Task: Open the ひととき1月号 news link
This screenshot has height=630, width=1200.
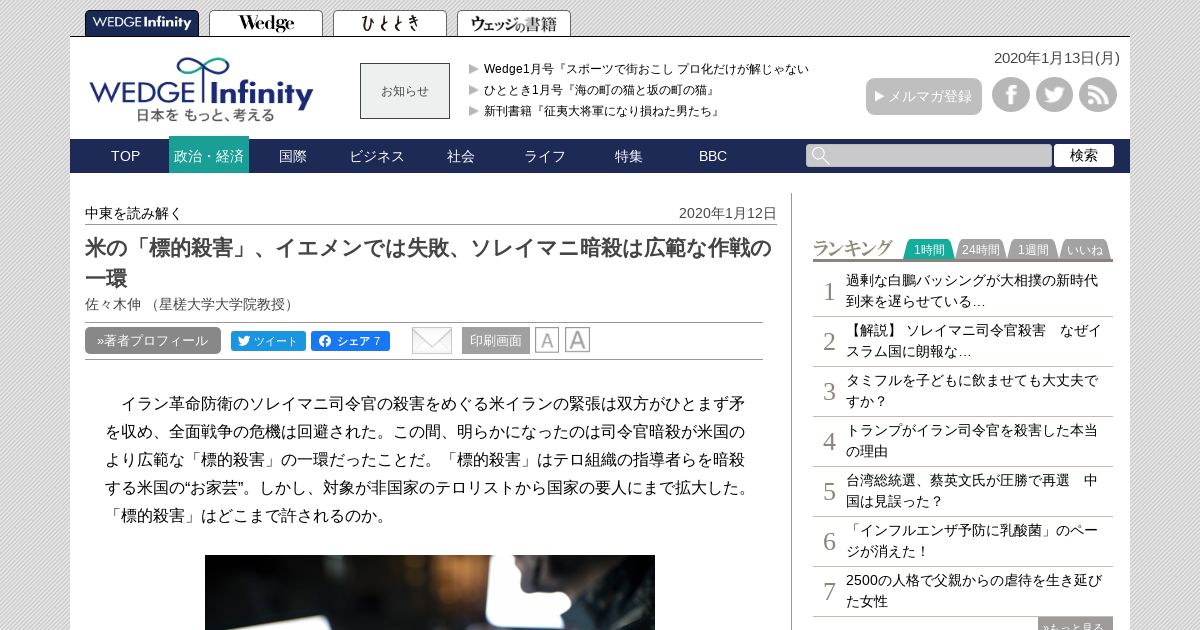Action: click(x=600, y=90)
